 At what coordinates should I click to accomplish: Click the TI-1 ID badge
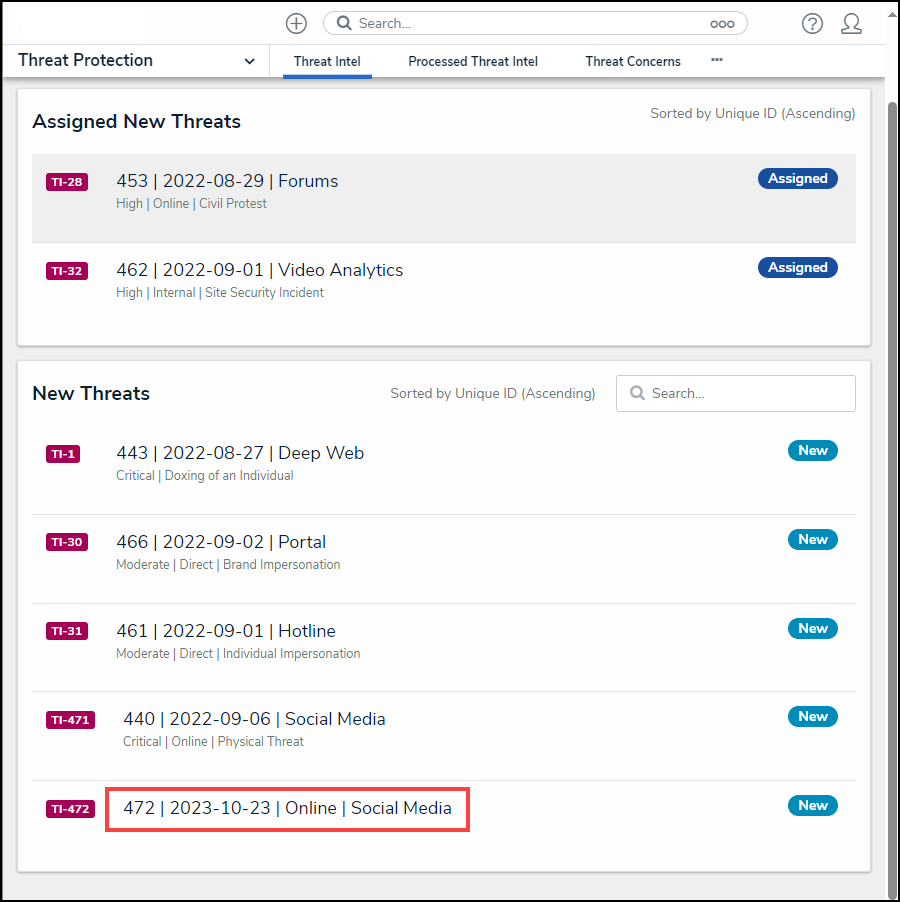63,454
